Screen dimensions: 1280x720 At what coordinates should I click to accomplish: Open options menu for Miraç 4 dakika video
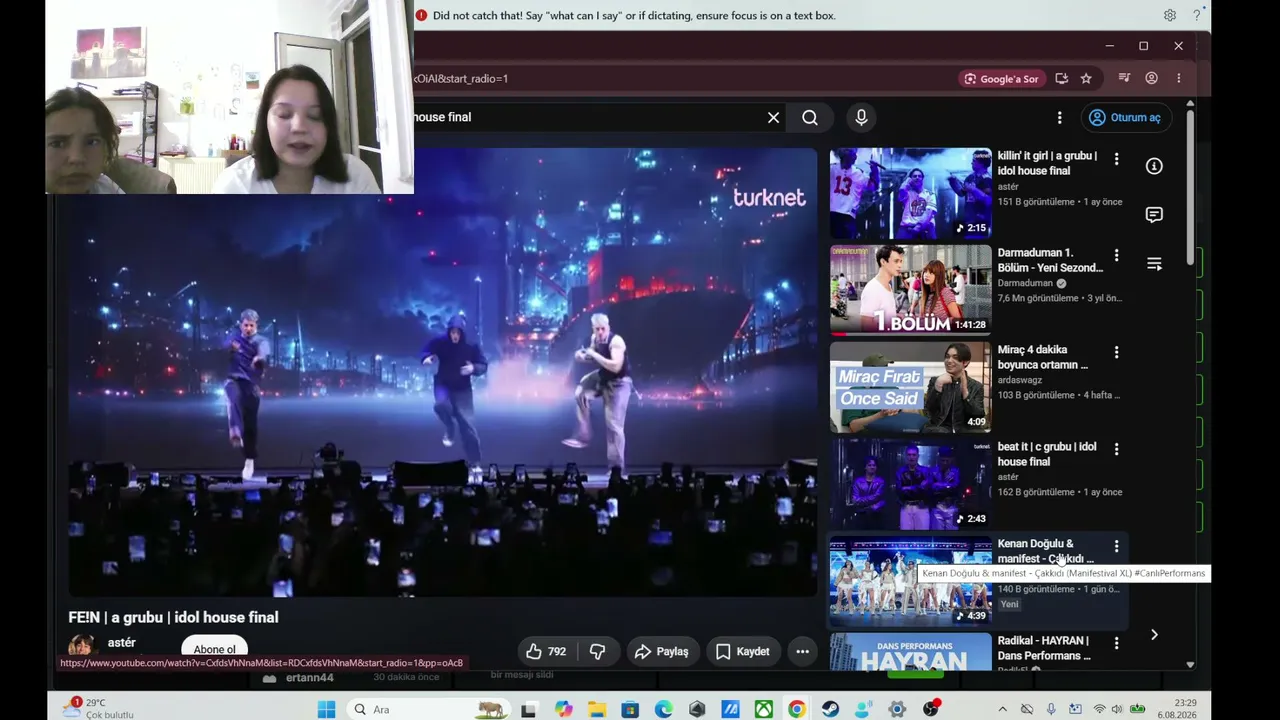(1116, 353)
